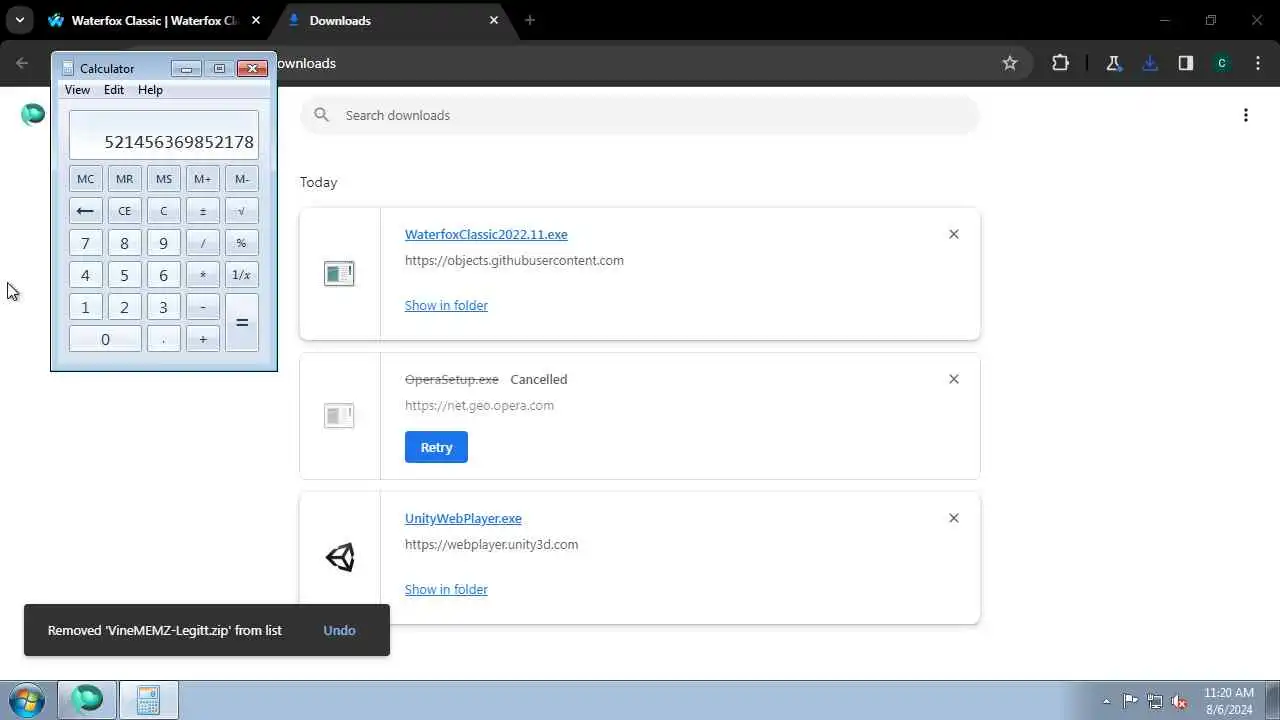Undo removal of VineMEMZ-Legitt.zip

[x=339, y=630]
